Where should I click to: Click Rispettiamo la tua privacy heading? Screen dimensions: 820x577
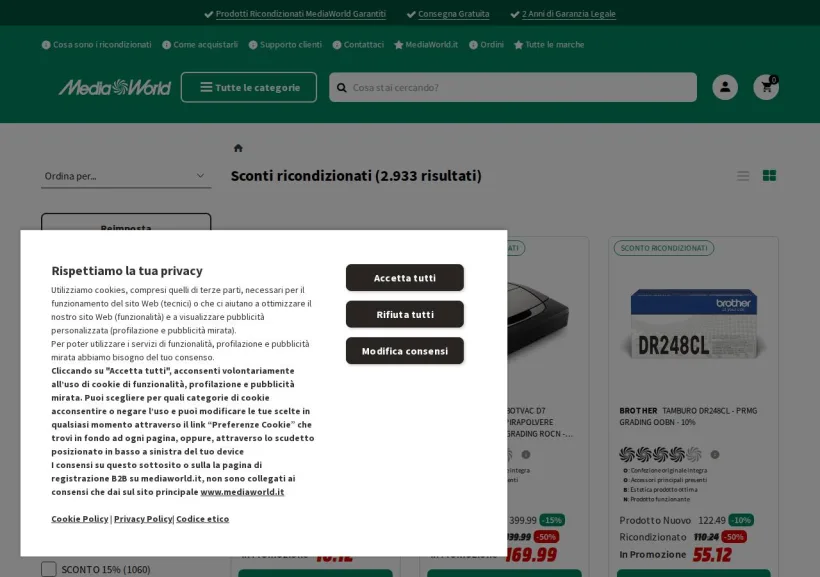(x=127, y=271)
